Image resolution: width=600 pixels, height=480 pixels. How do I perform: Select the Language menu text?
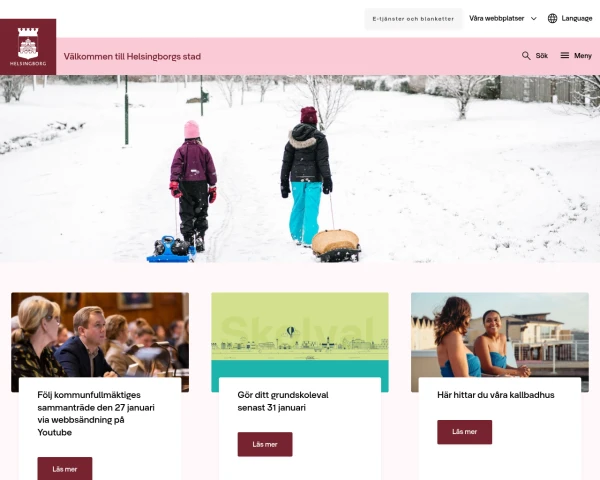[x=577, y=18]
